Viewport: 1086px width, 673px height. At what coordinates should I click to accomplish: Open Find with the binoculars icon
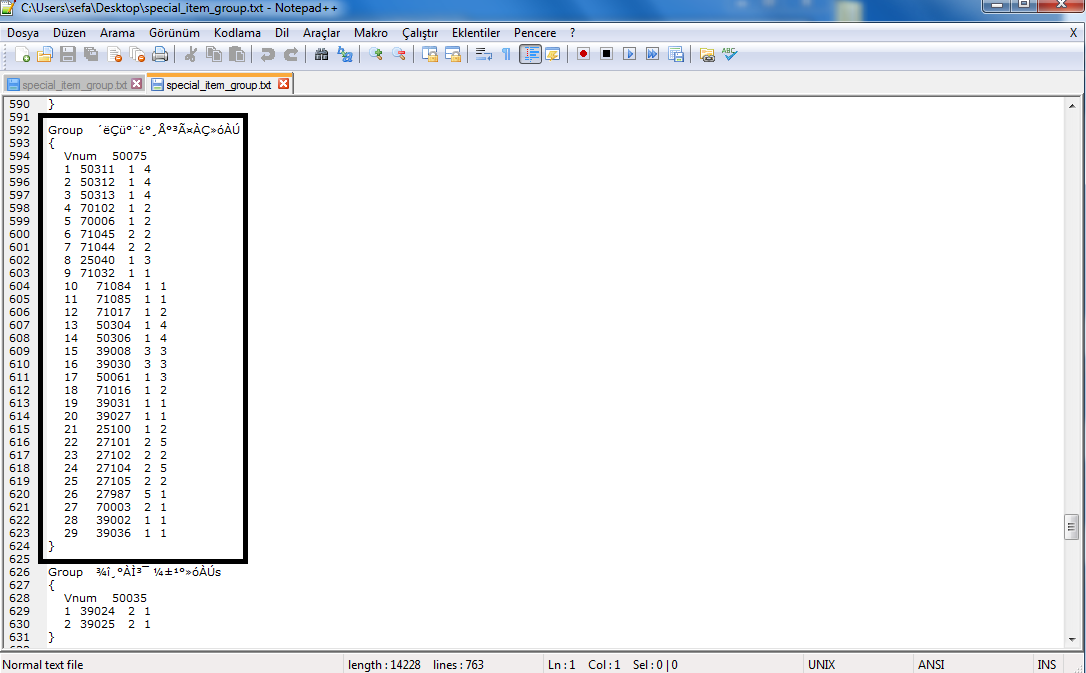[321, 54]
